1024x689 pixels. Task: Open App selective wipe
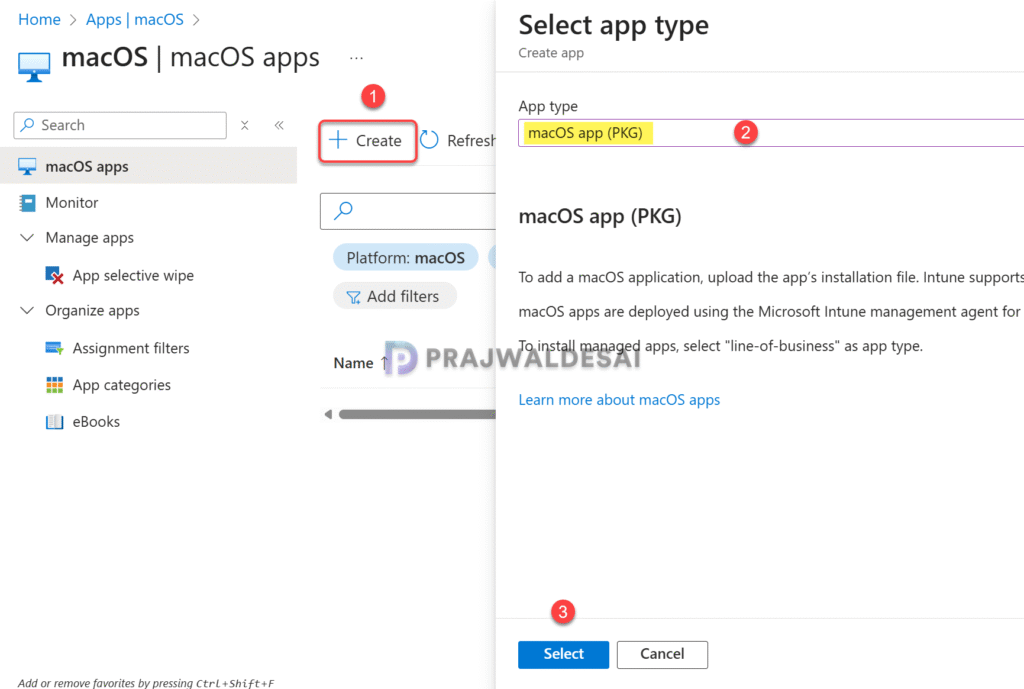pyautogui.click(x=133, y=275)
